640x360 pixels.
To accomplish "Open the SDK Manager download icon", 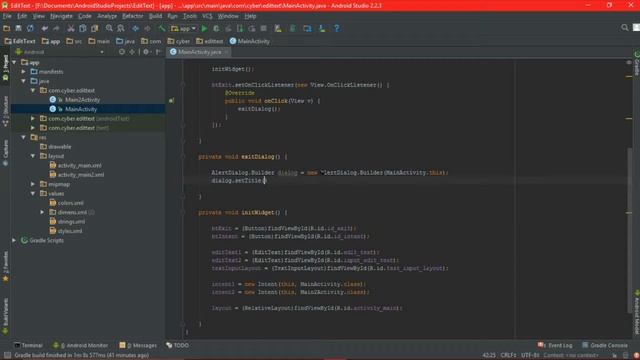I will [x=322, y=29].
